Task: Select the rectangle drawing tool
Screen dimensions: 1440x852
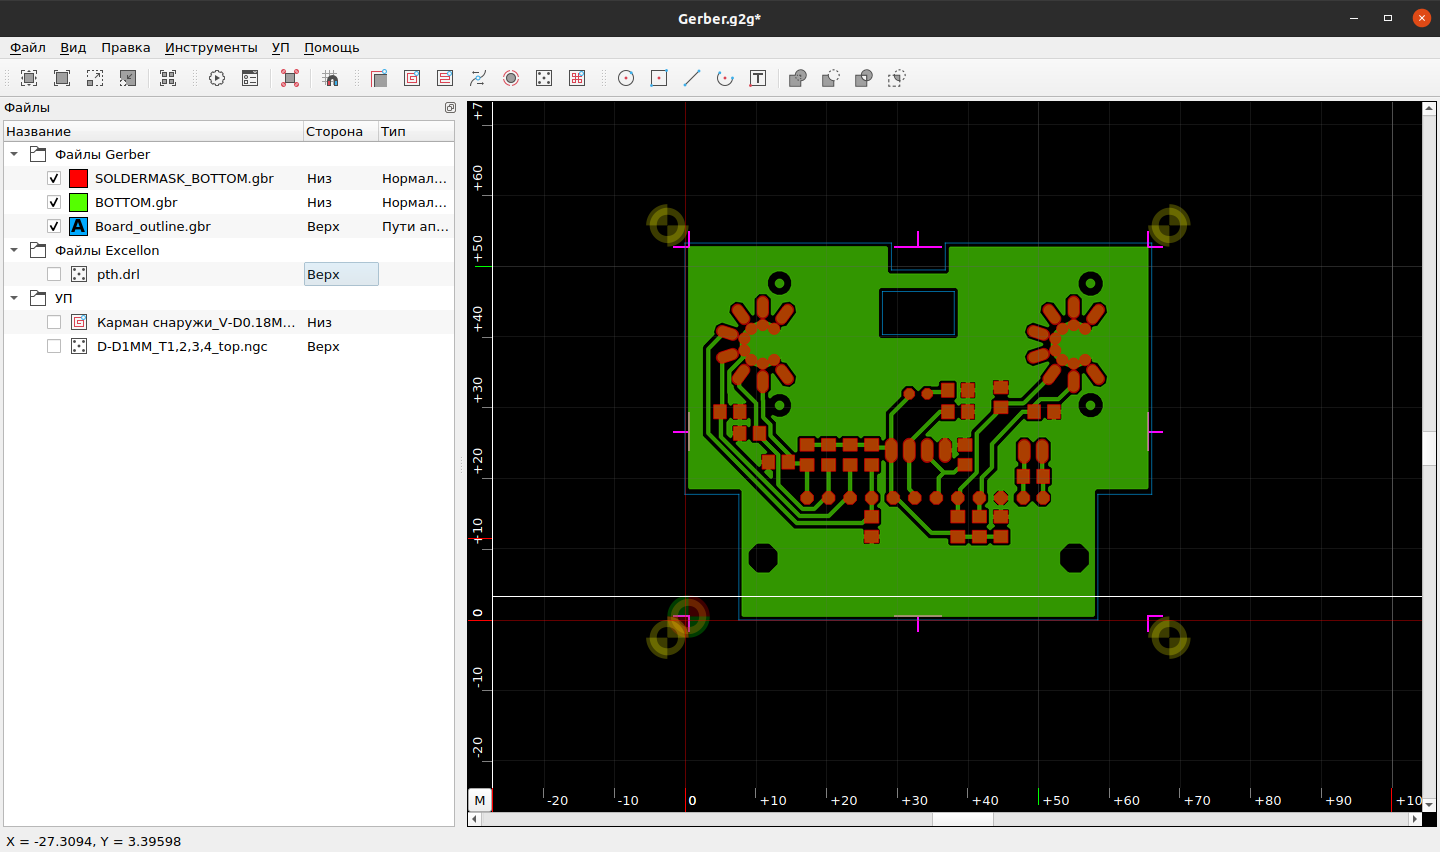Action: click(x=659, y=78)
